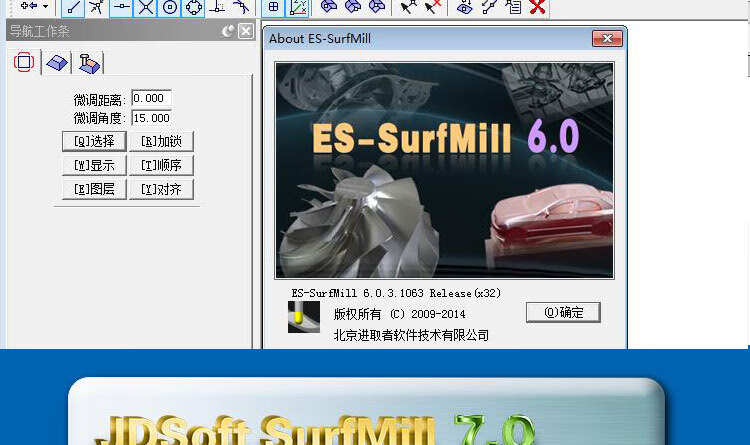Click the version text ES-SurfMill 6.0.3.1063 Release
Screen dimensions: 750x445
396,293
